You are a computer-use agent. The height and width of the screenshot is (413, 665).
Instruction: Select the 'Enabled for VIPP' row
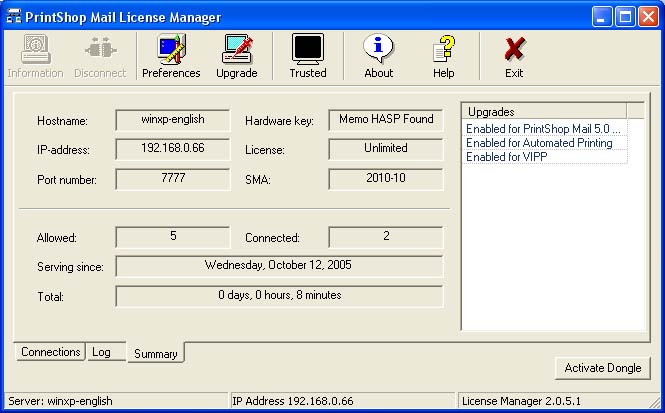[x=545, y=157]
